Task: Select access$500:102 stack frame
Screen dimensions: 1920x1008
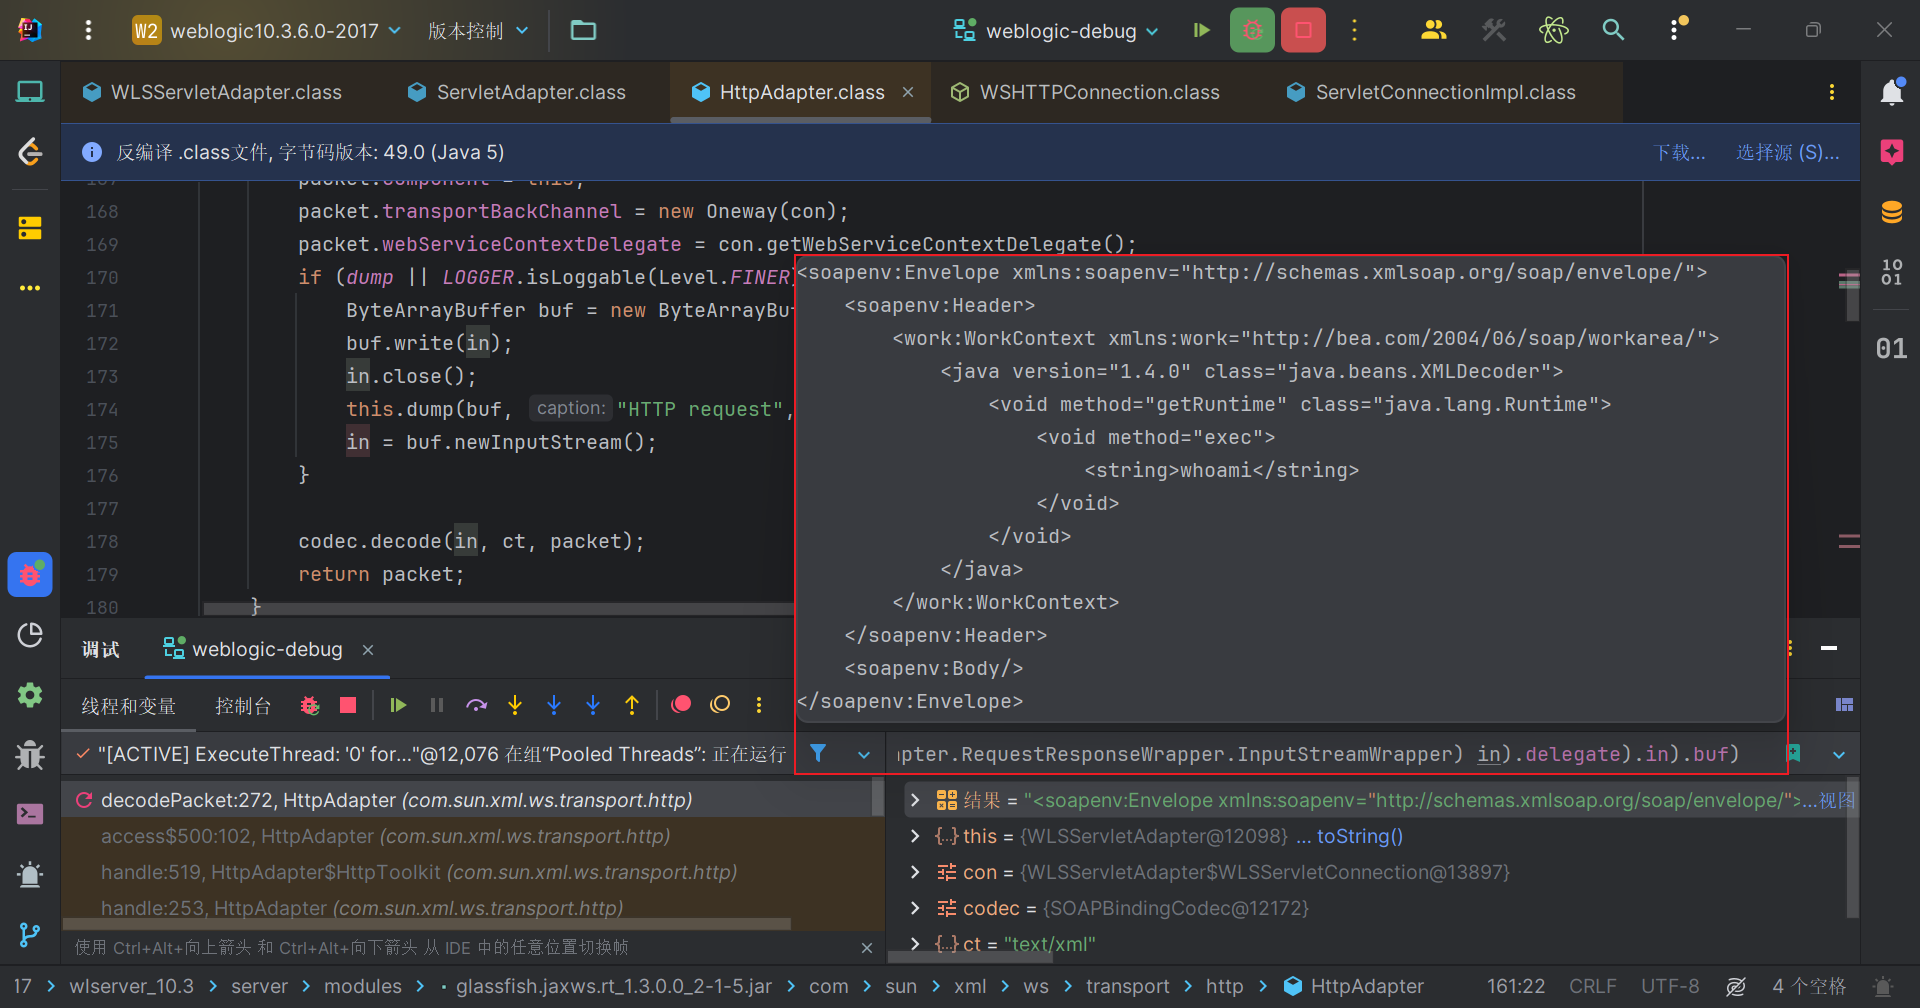Action: [x=466, y=836]
